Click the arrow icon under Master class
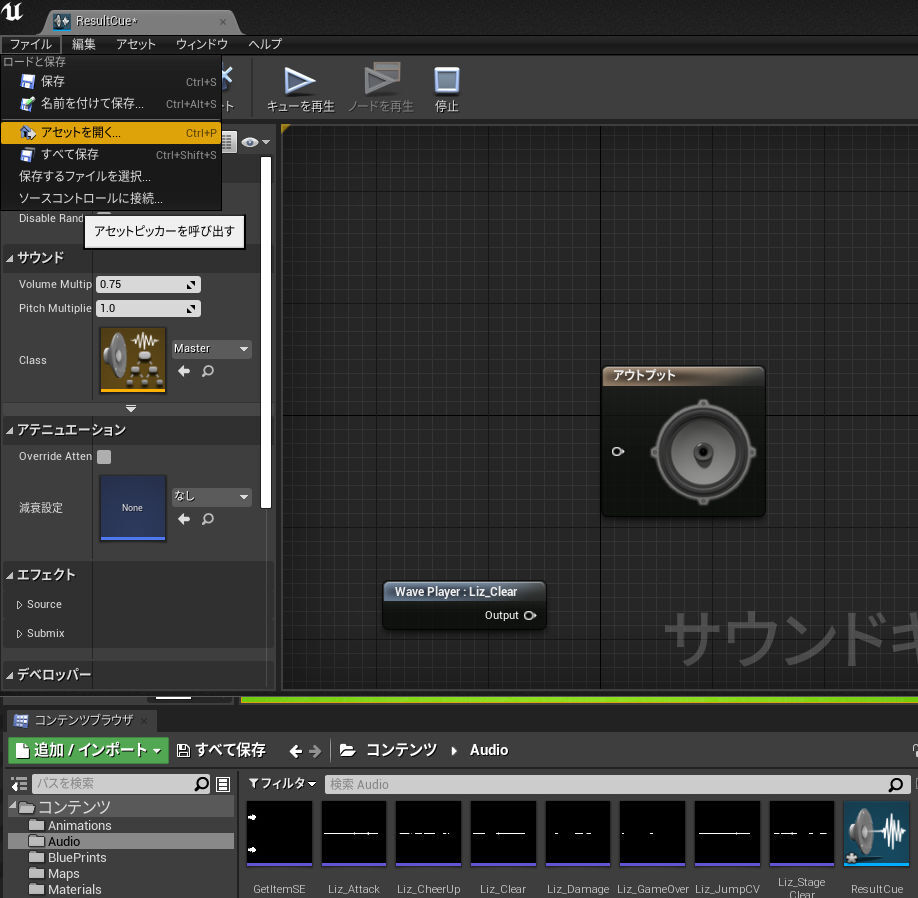This screenshot has width=918, height=898. pyautogui.click(x=184, y=371)
